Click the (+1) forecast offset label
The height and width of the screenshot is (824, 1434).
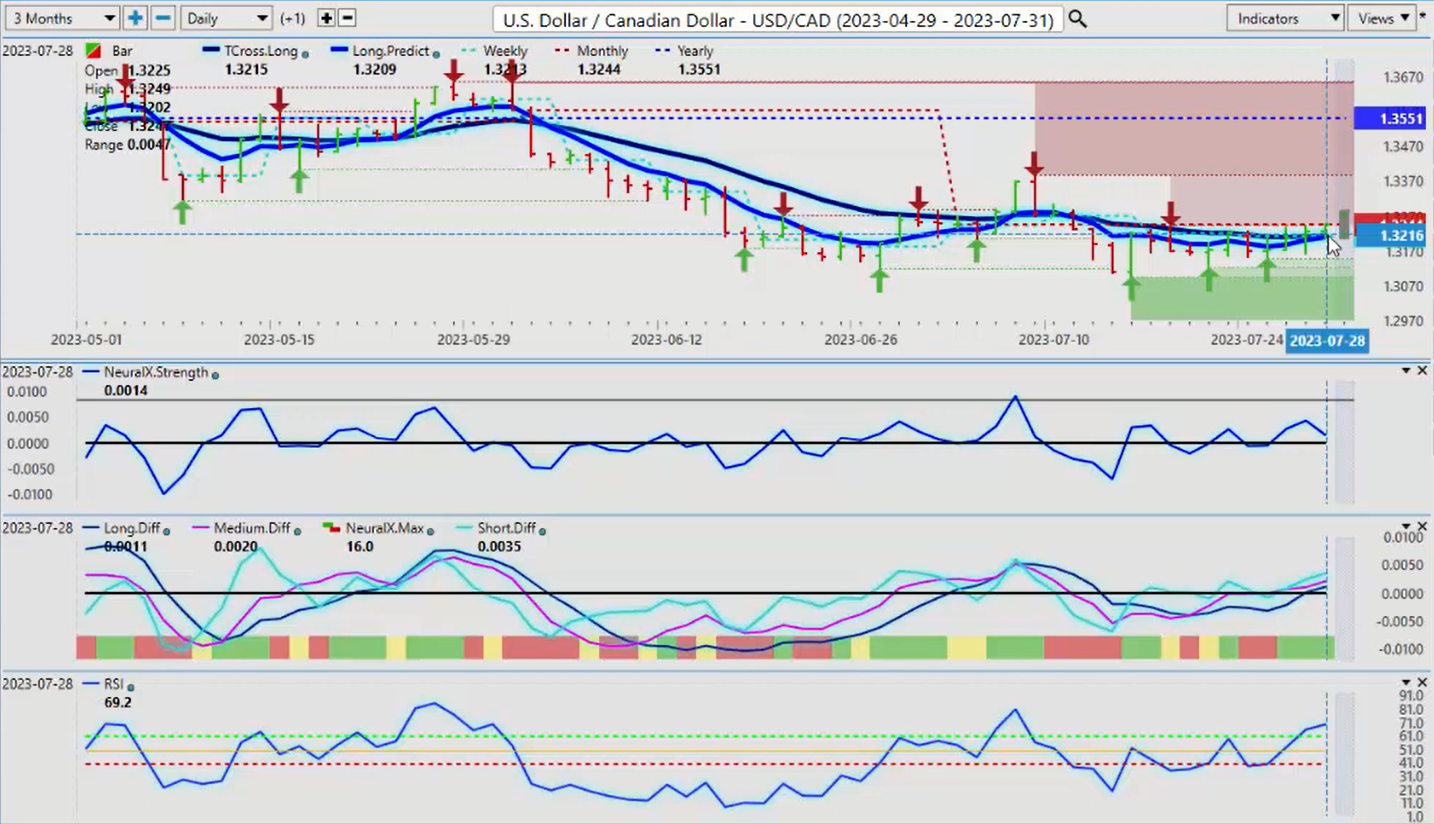point(294,18)
